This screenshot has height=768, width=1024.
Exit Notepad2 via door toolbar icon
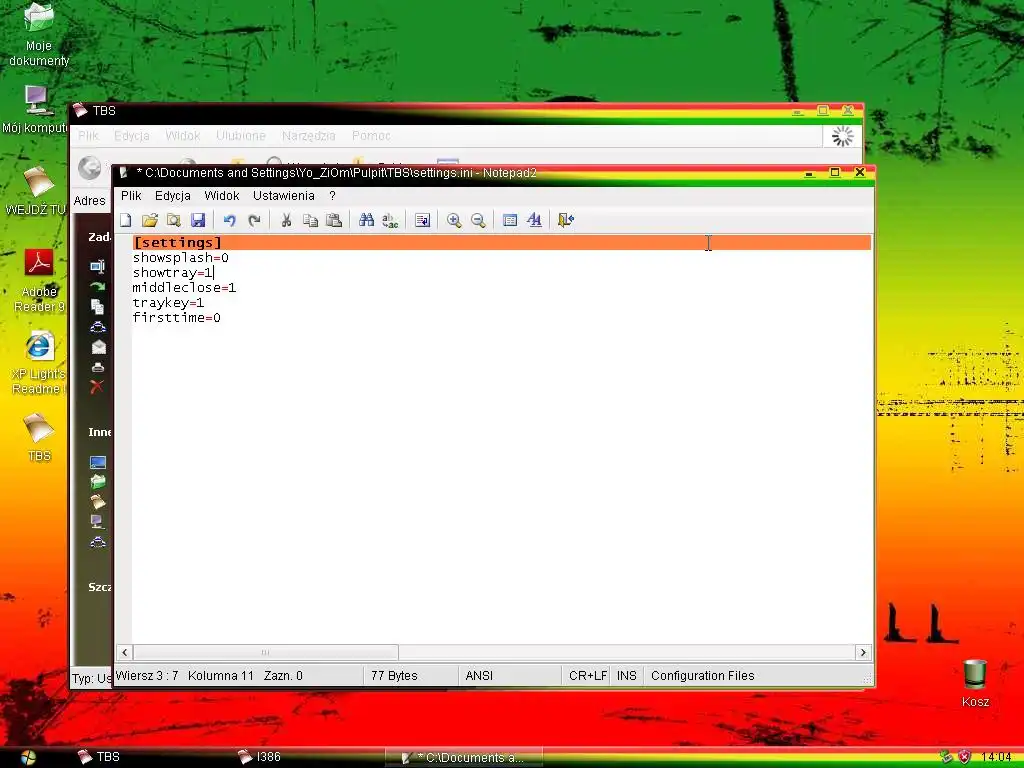566,220
